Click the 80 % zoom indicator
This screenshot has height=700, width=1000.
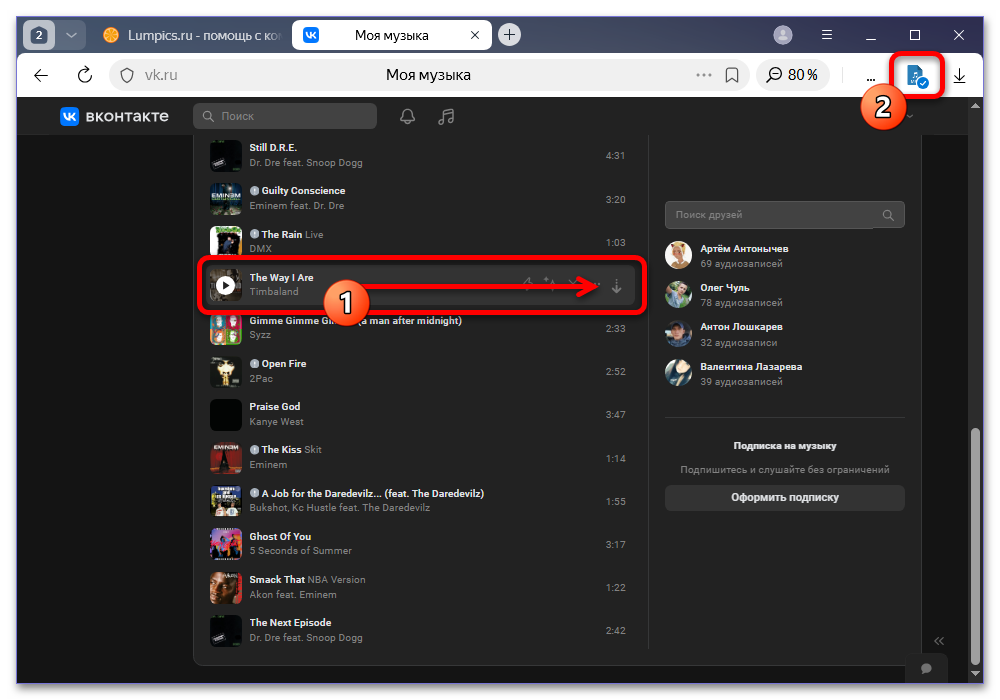point(792,75)
